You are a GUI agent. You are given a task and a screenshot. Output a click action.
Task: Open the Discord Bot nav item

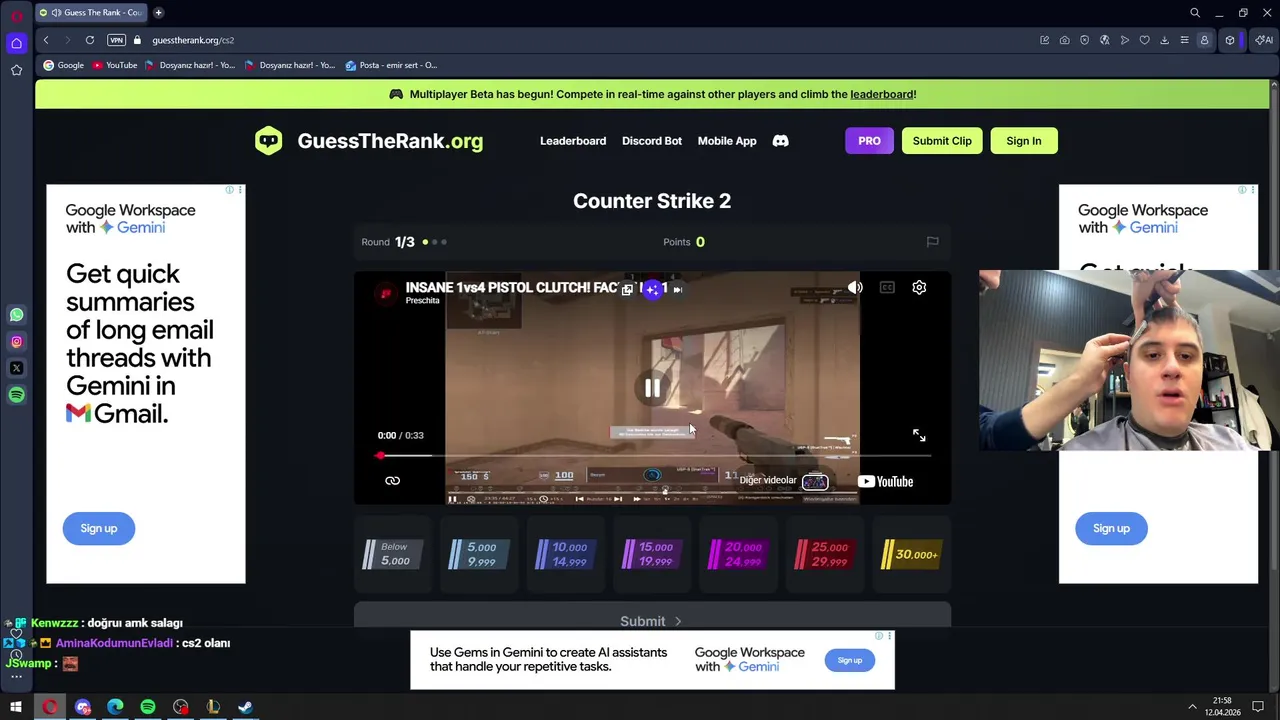(x=652, y=141)
